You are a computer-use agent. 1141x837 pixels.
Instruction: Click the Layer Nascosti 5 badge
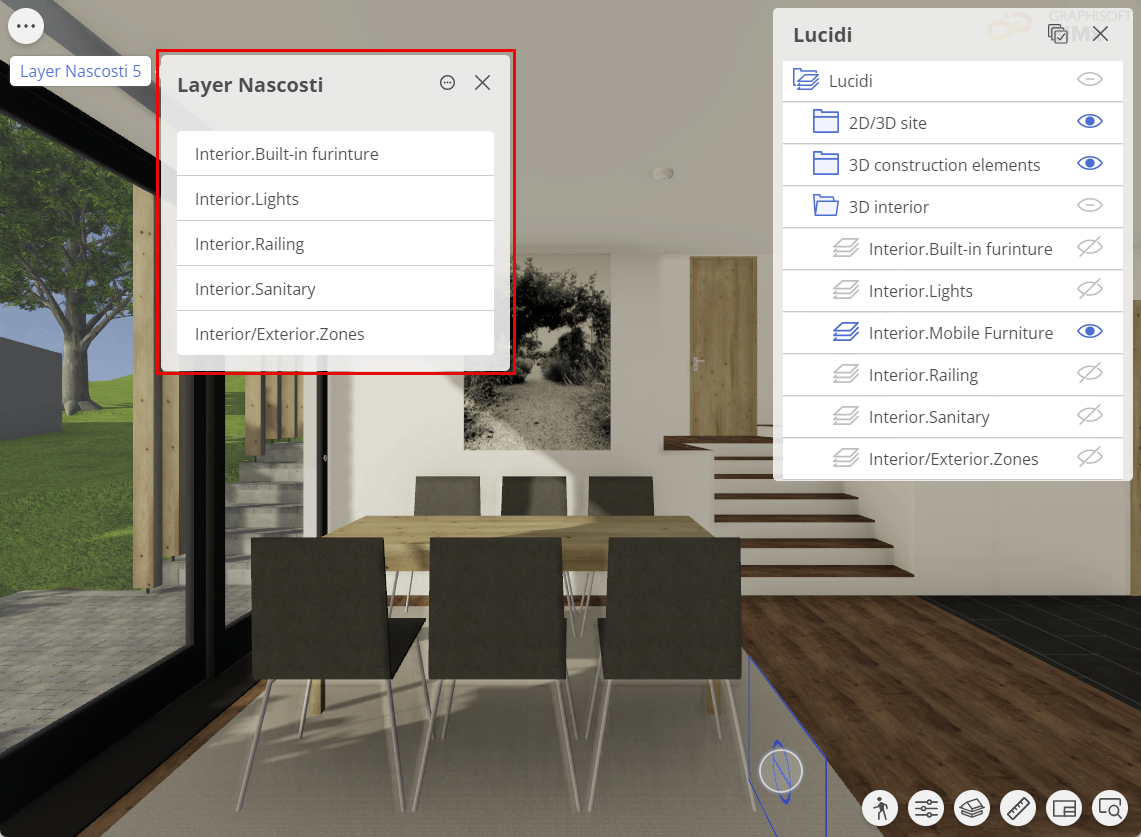tap(80, 71)
